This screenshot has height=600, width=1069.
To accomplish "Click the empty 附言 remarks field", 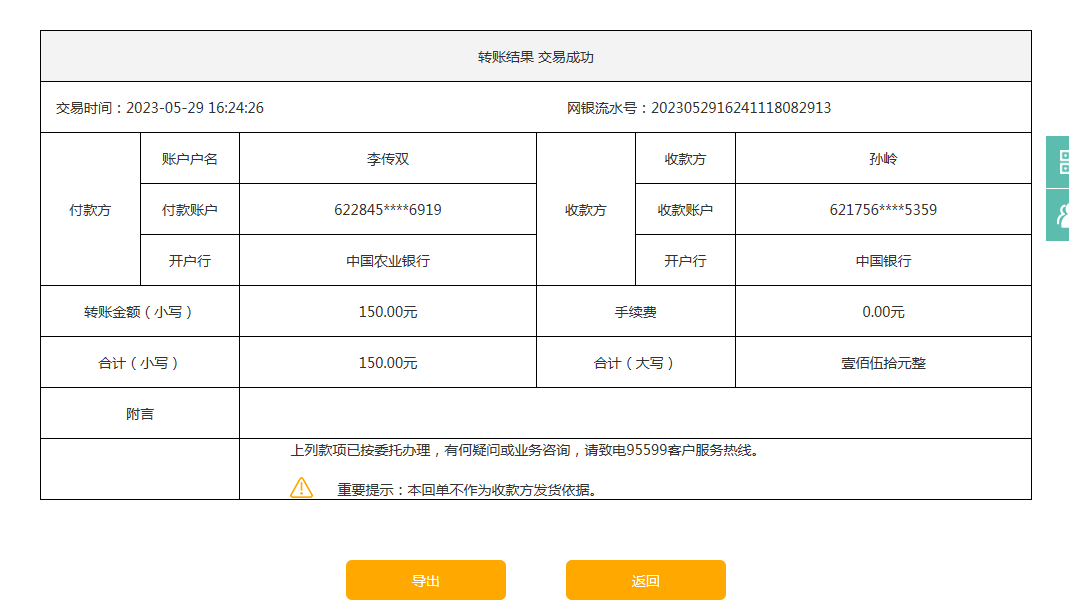I will pos(635,413).
